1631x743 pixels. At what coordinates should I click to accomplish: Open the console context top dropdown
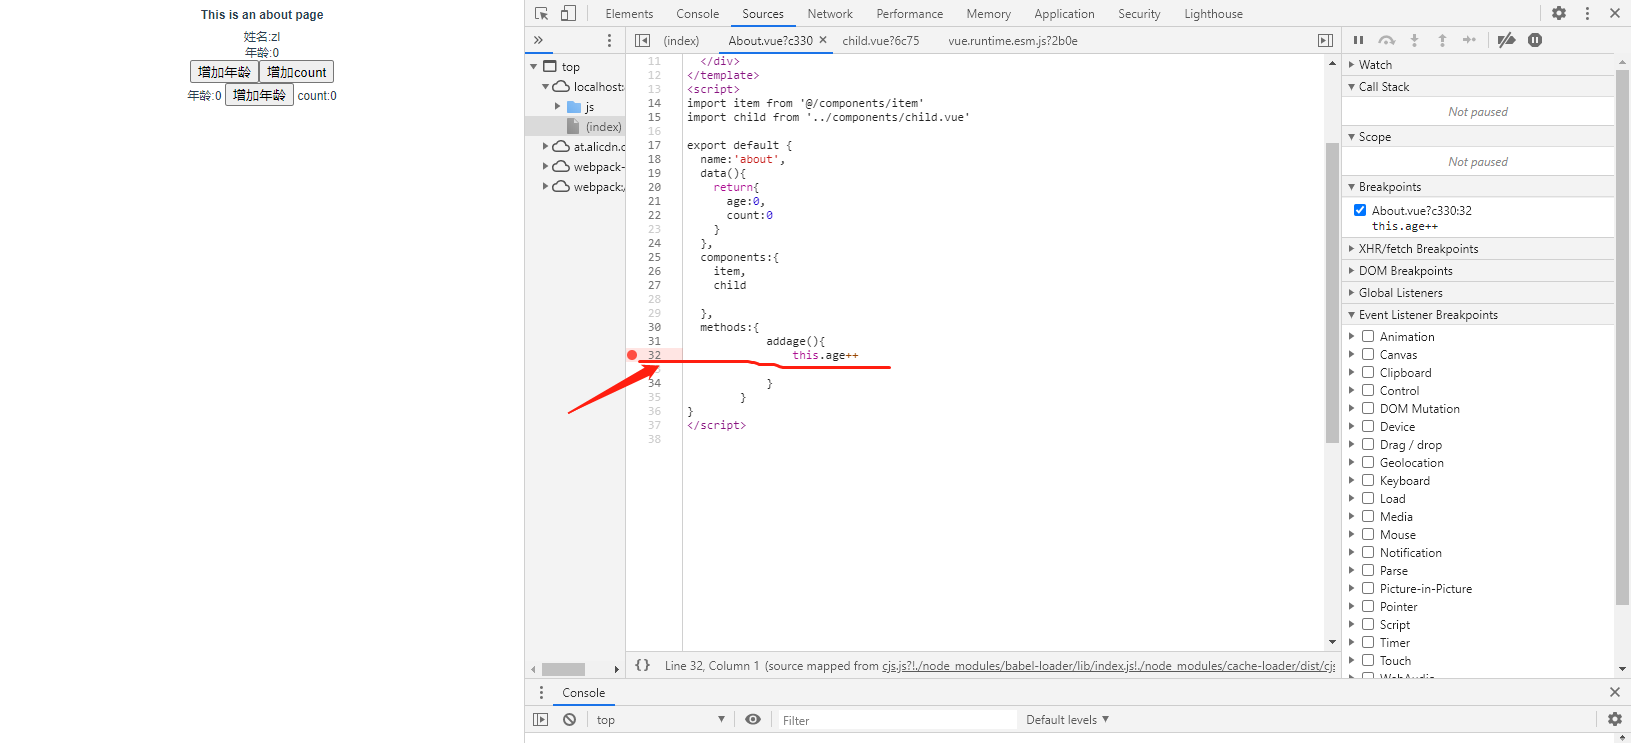[660, 719]
